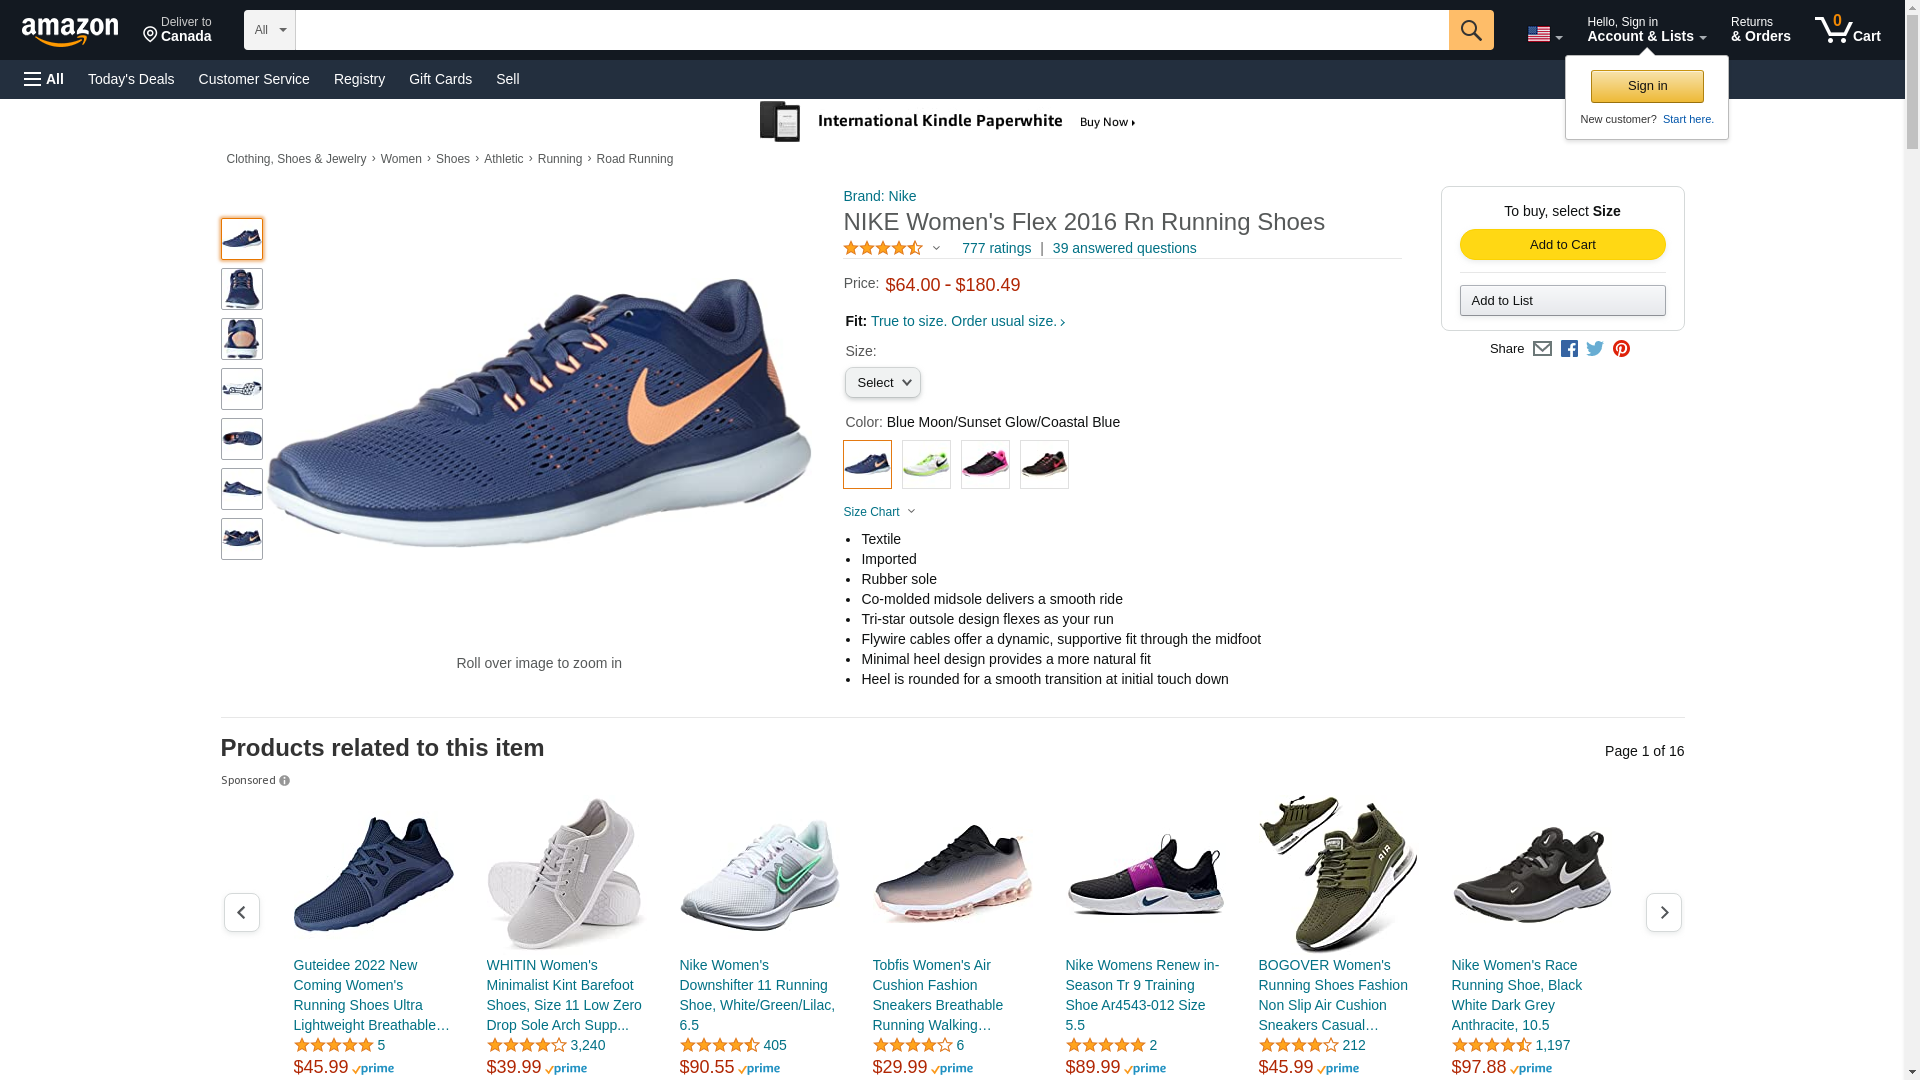The image size is (1920, 1080).
Task: Open the All hamburger menu
Action: pyautogui.click(x=44, y=79)
